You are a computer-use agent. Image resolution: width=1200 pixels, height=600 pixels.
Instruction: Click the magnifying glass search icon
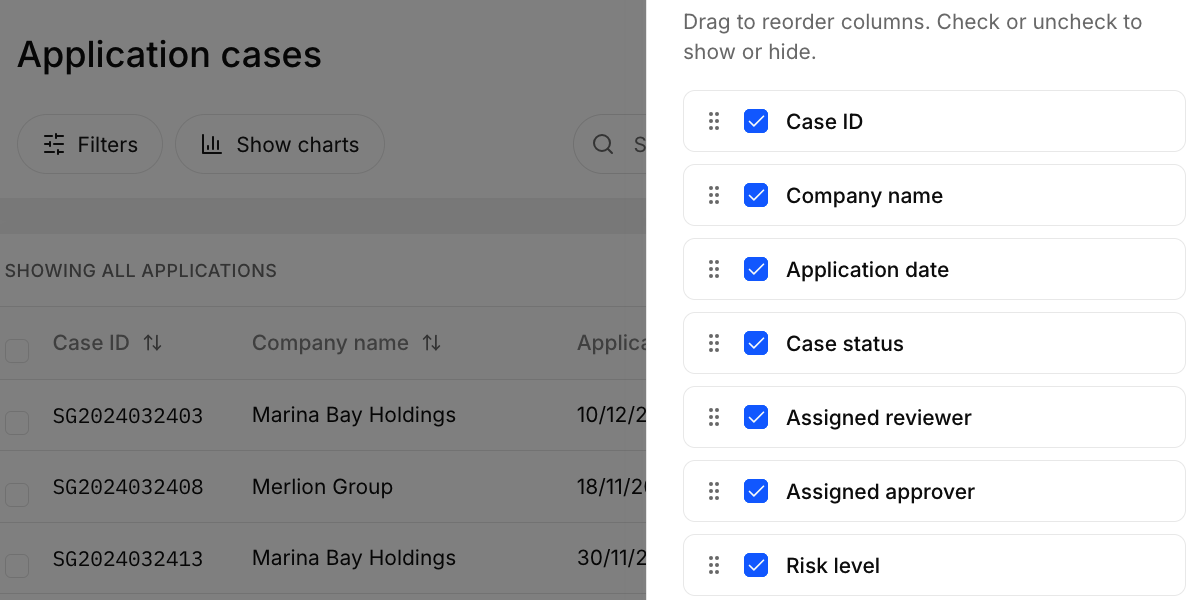pyautogui.click(x=603, y=144)
